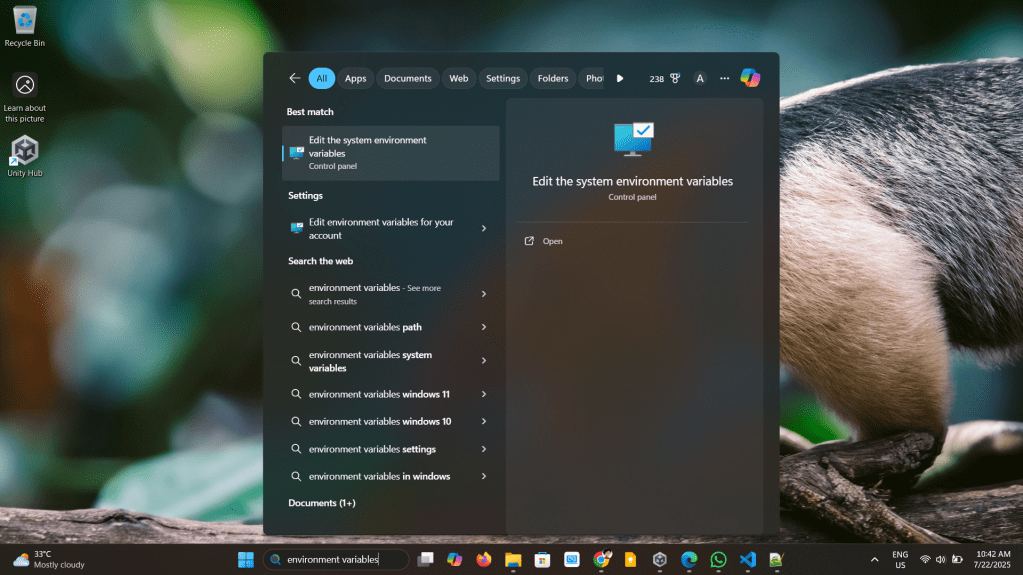This screenshot has height=575, width=1023.
Task: Open File Explorer from the taskbar
Action: (x=513, y=560)
